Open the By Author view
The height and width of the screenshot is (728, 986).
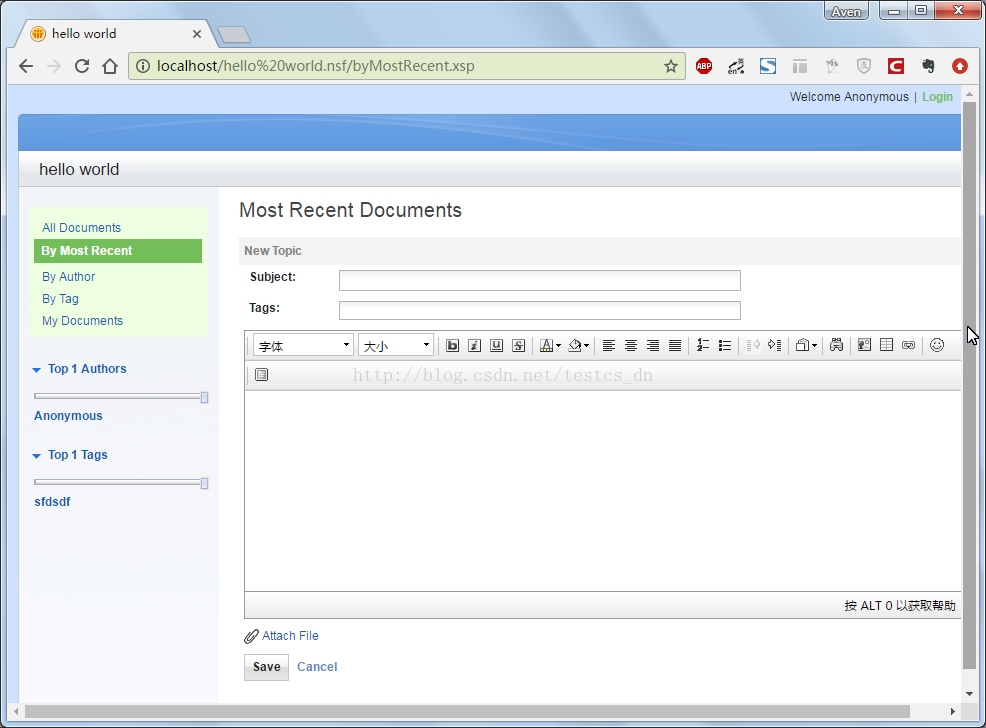[x=69, y=277]
